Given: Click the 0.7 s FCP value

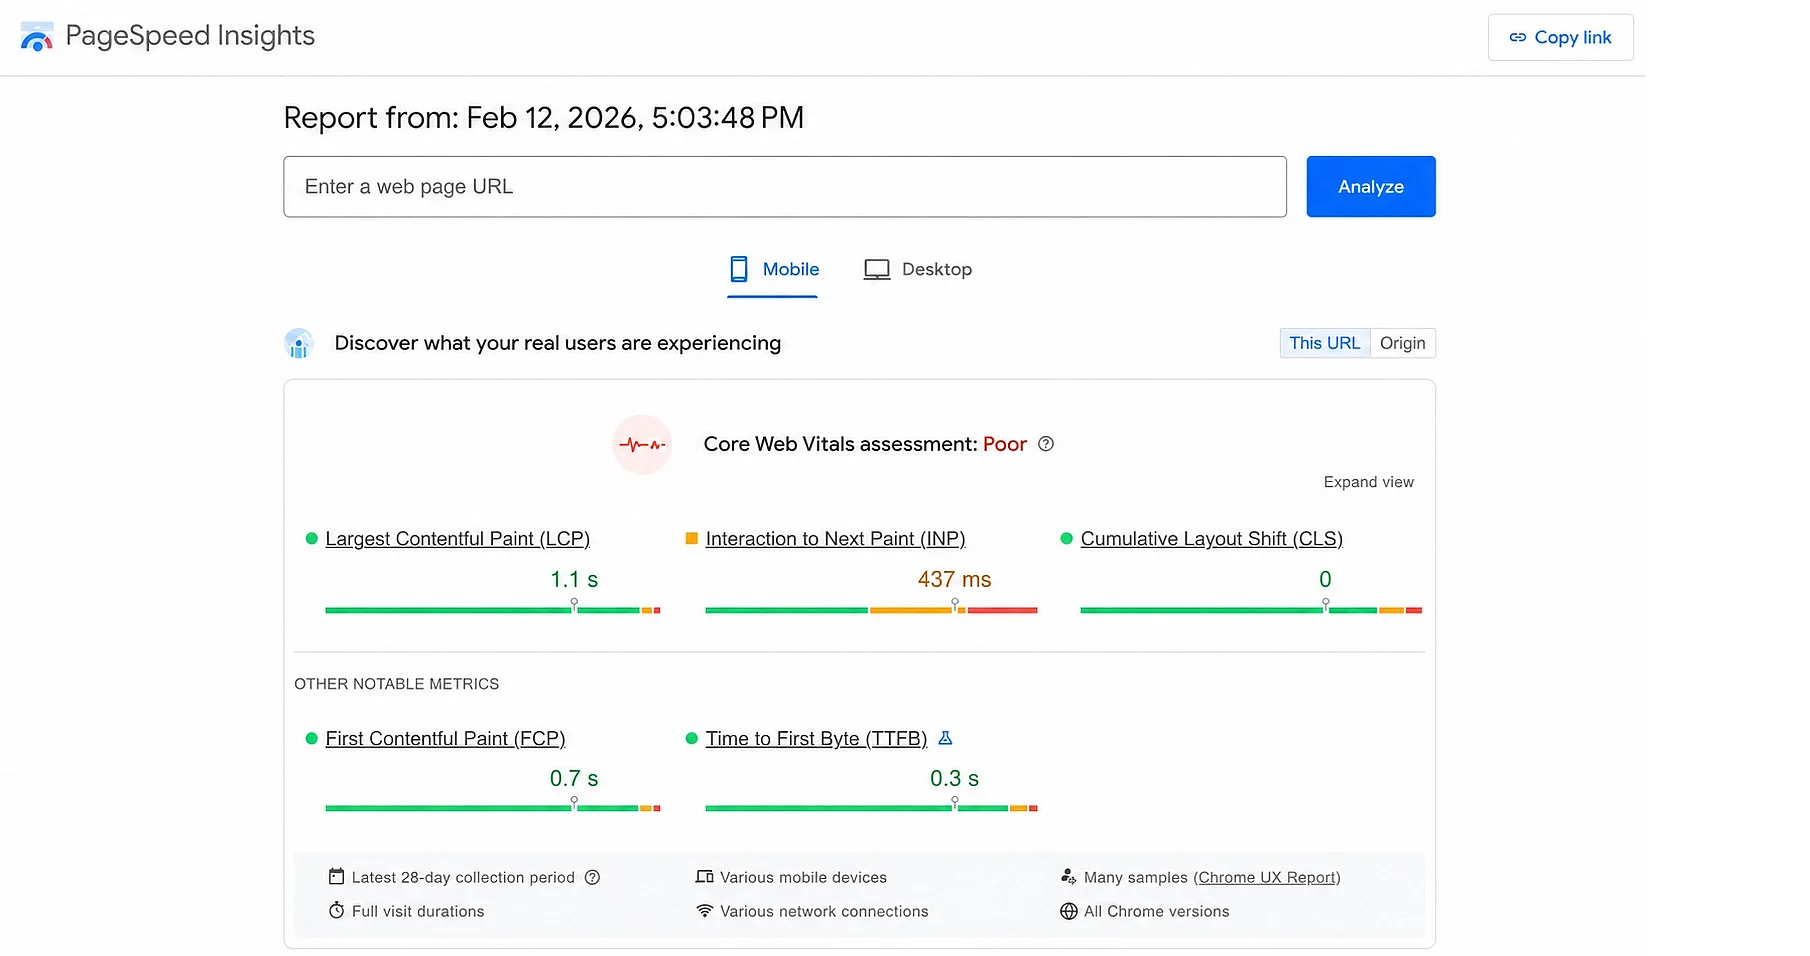Looking at the screenshot, I should (x=574, y=778).
